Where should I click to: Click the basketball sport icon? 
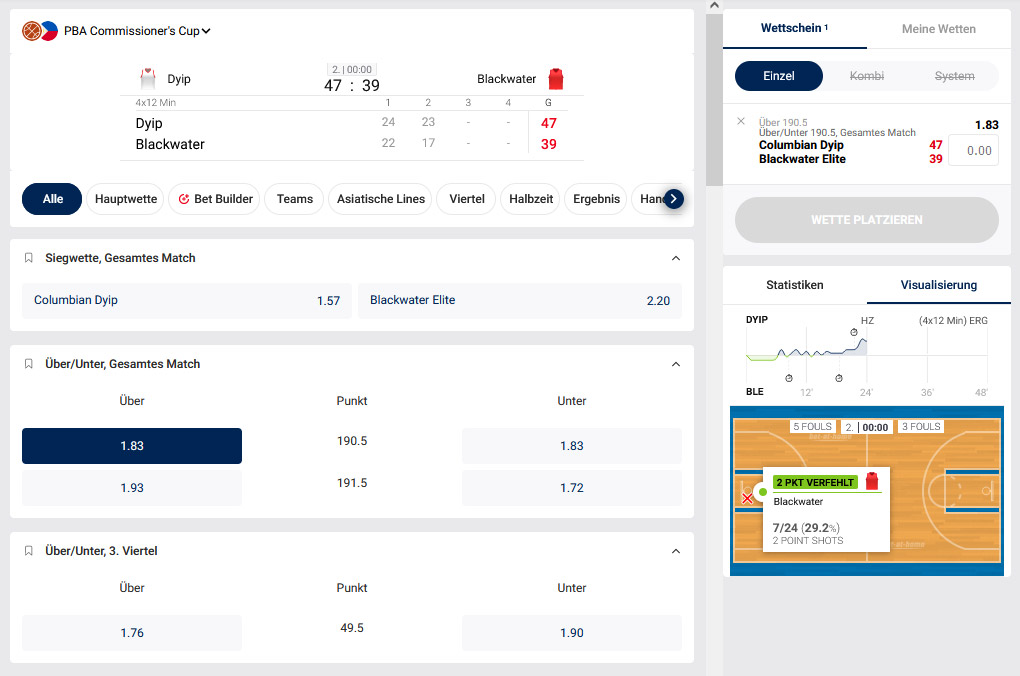[31, 31]
